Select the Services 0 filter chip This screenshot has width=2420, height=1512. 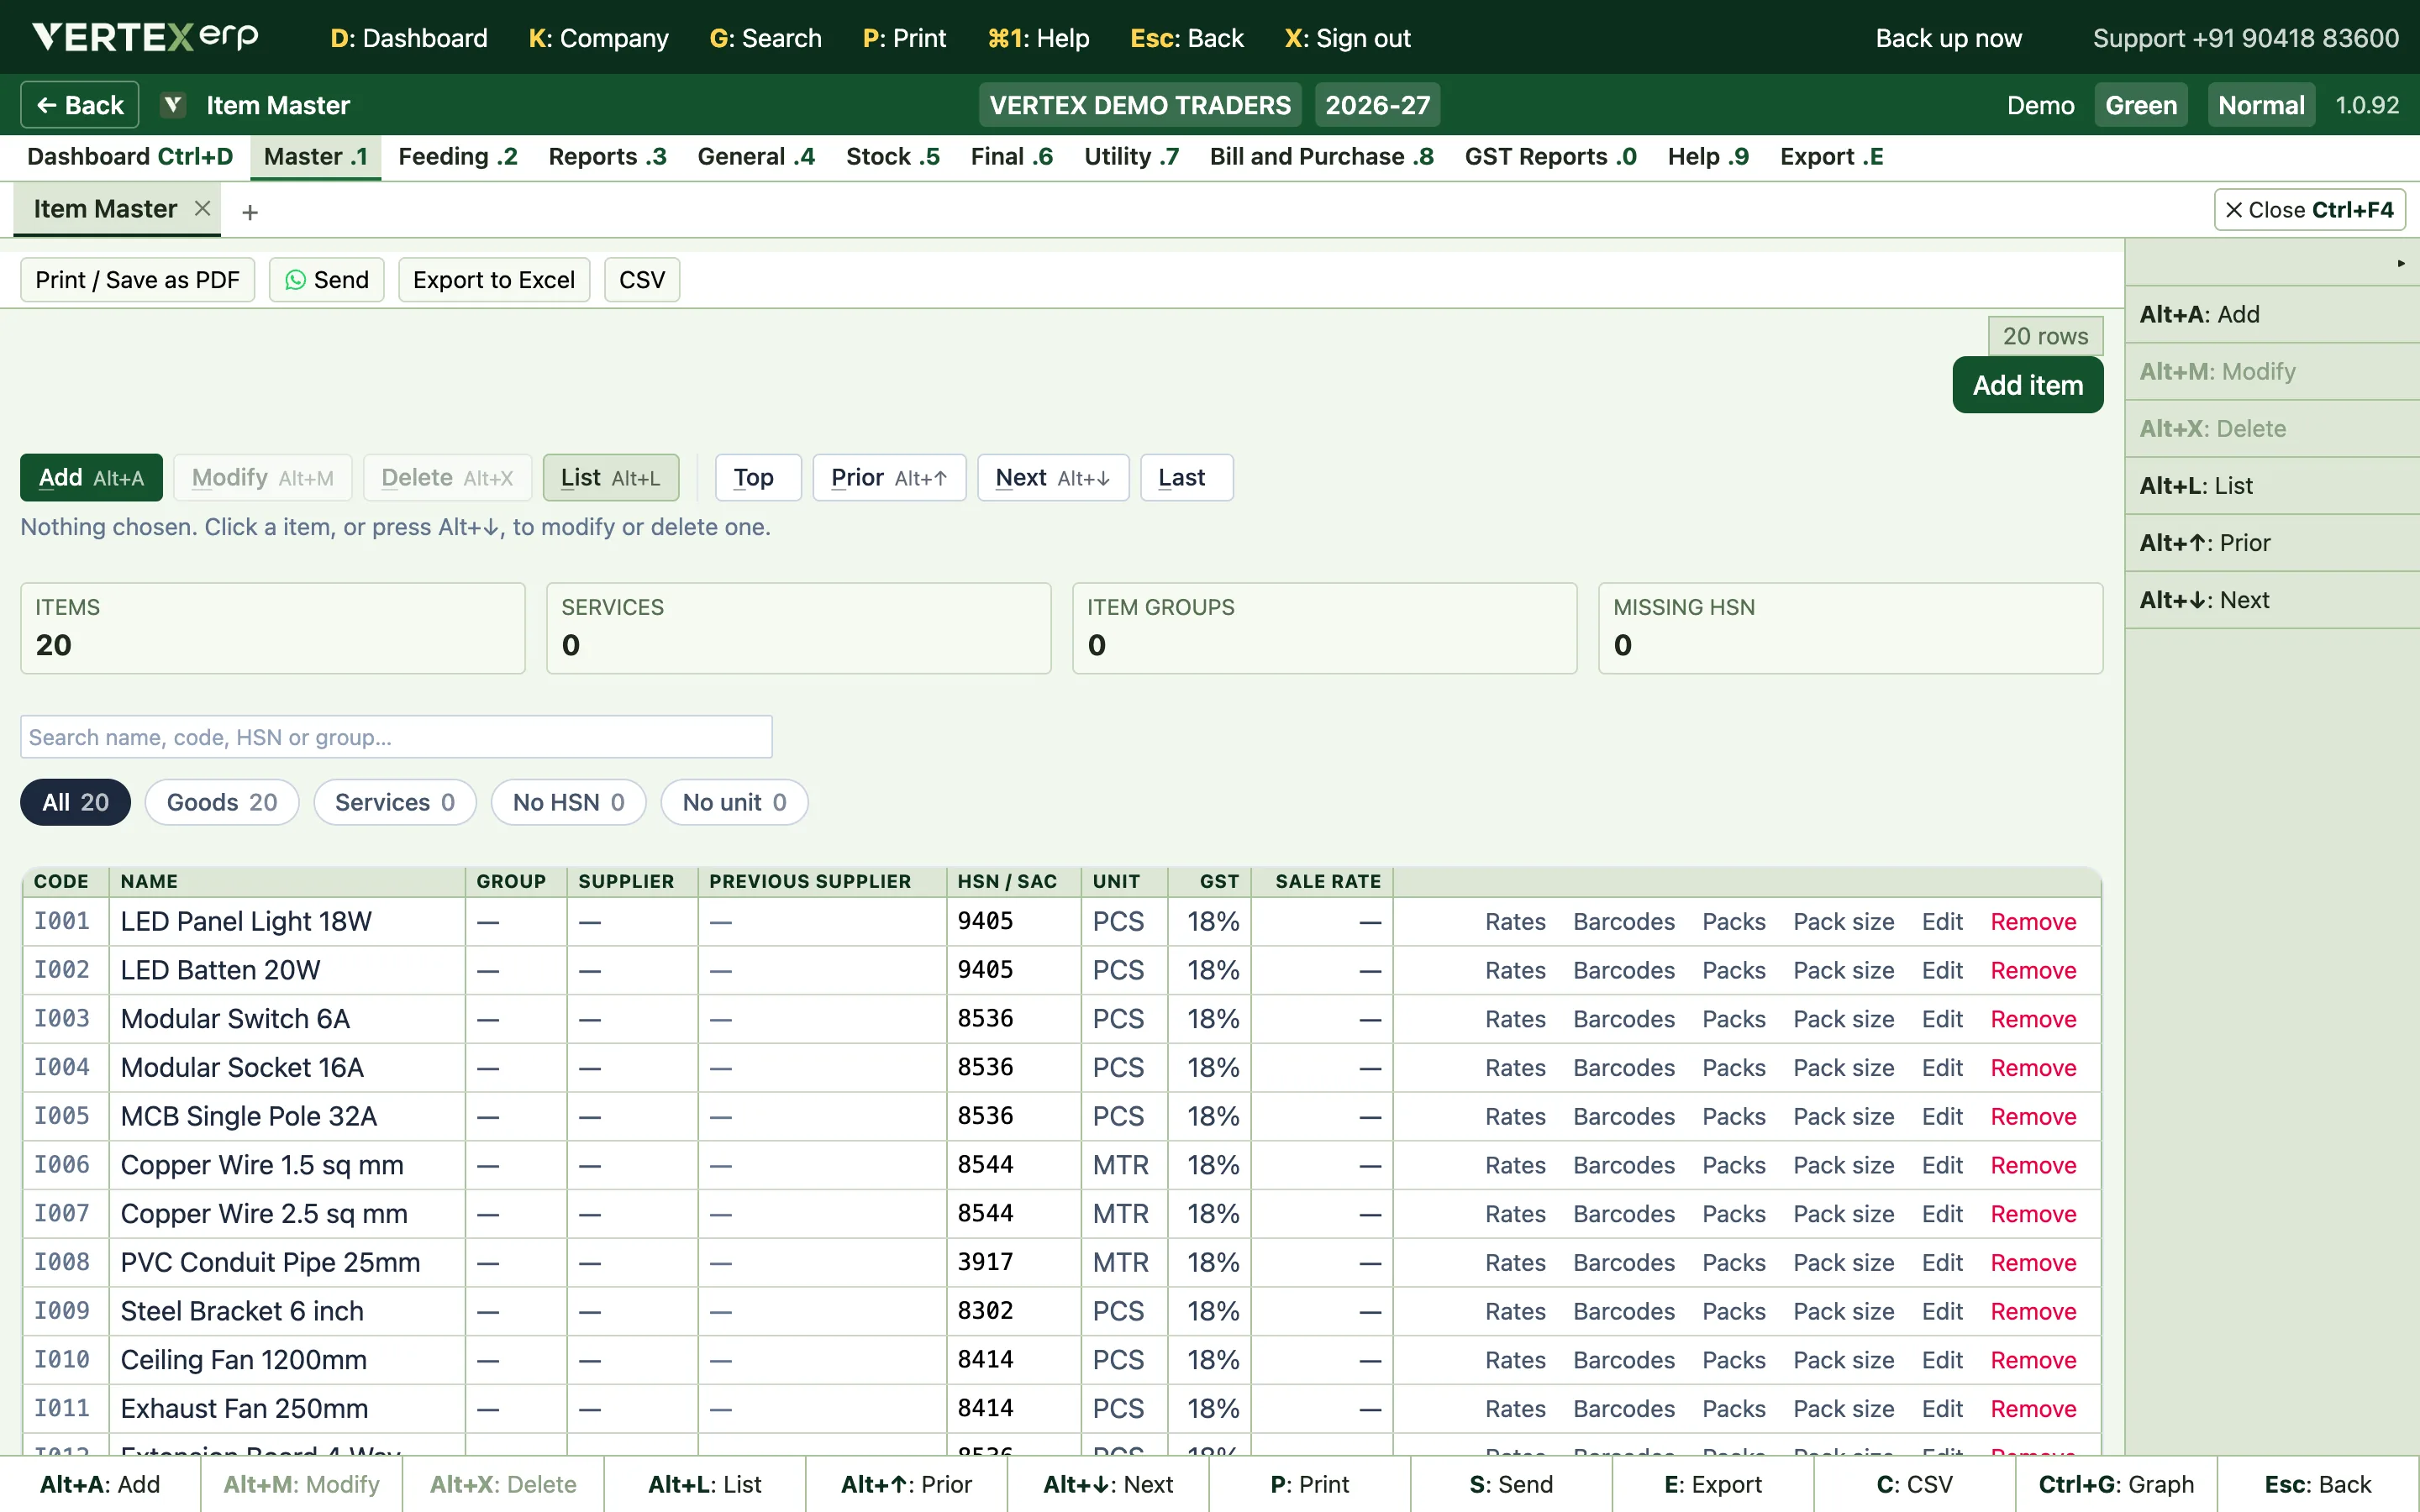point(394,802)
